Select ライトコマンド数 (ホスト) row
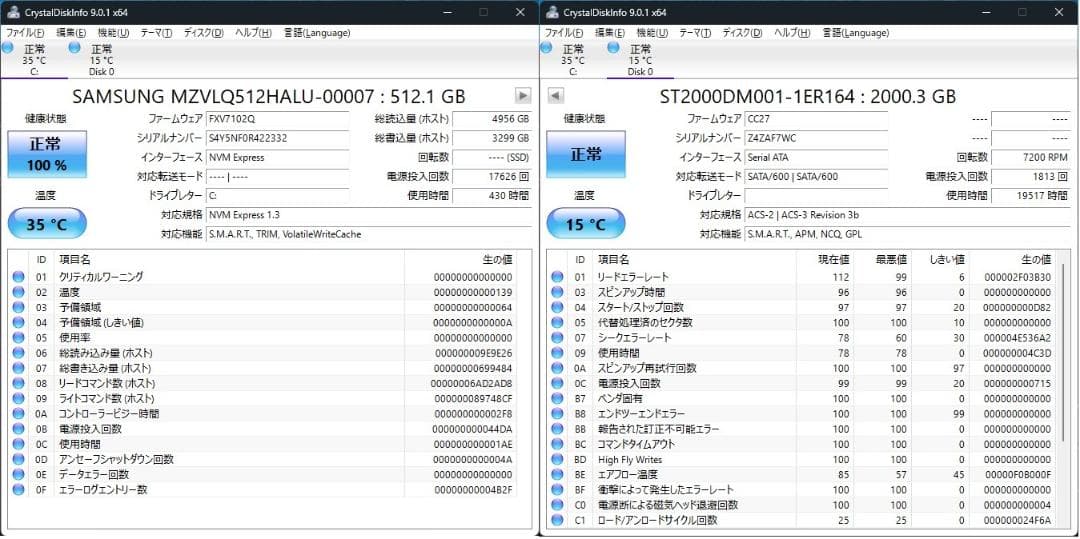This screenshot has height=539, width=1080. [x=263, y=399]
